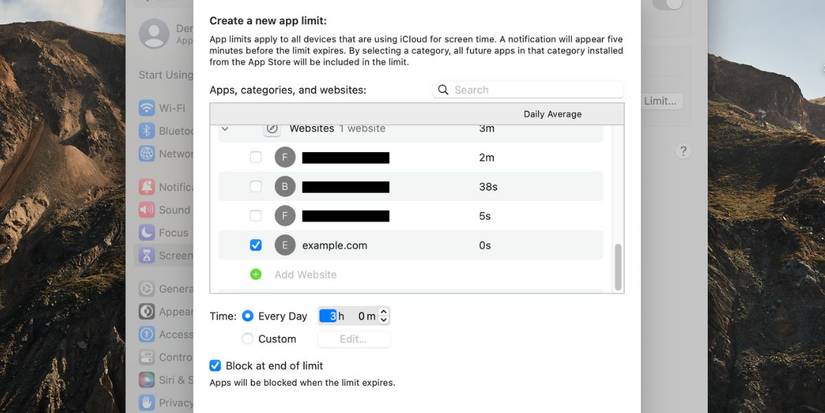Select the Every Day radio button
The width and height of the screenshot is (825, 413).
(248, 316)
